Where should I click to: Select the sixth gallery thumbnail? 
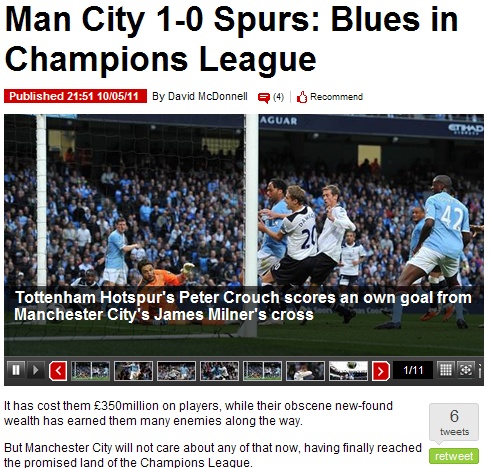click(x=305, y=371)
